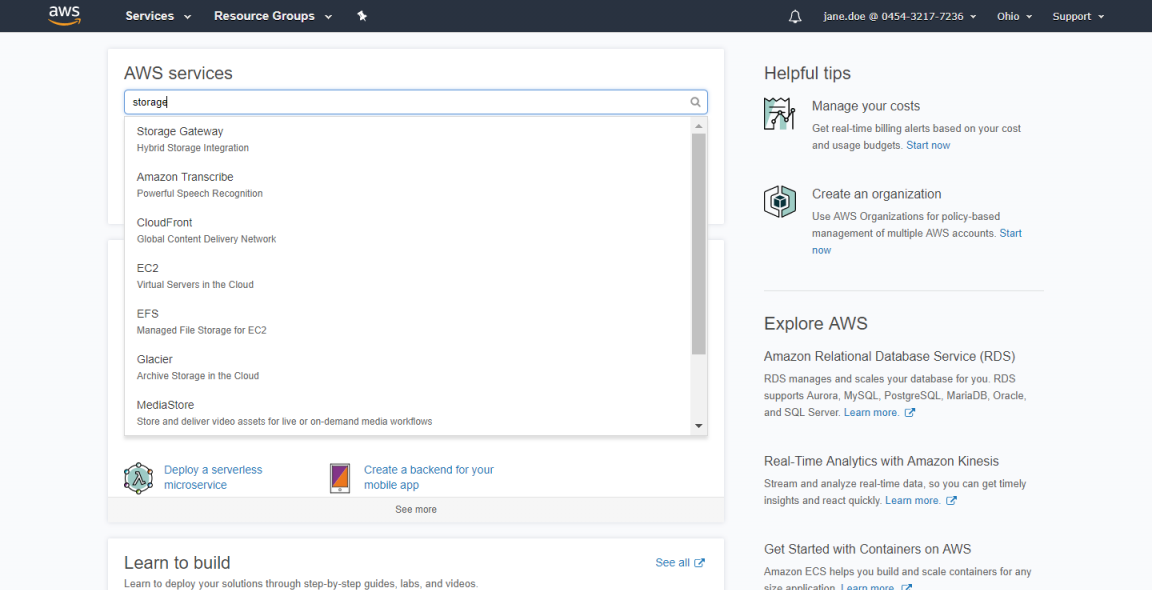1152x590 pixels.
Task: Click Create a backend for your mobile app
Action: tap(429, 478)
